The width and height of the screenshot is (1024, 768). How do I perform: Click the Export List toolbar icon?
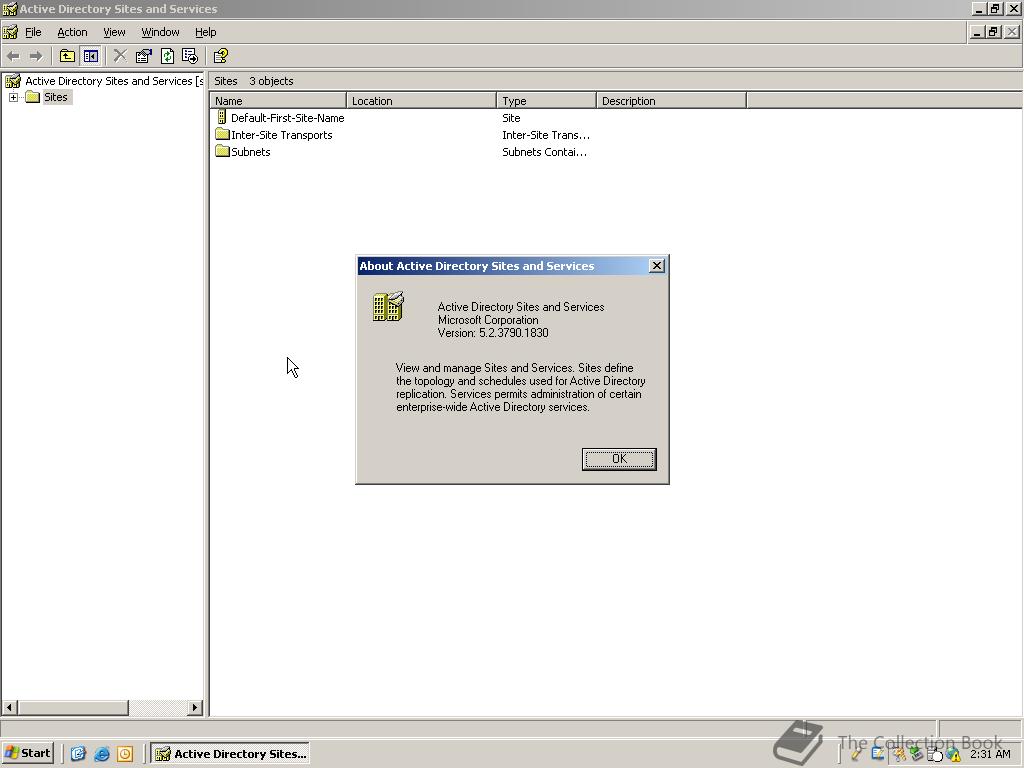(x=190, y=56)
